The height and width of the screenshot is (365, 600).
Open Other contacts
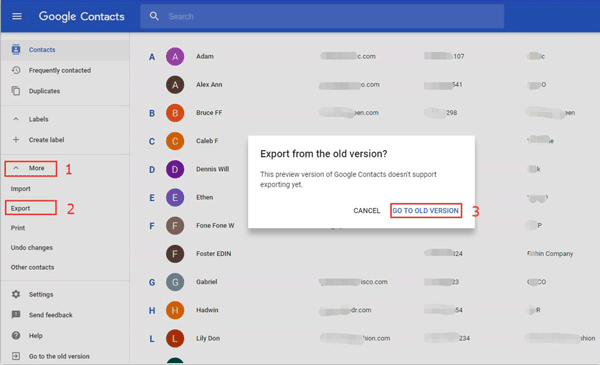coord(33,267)
